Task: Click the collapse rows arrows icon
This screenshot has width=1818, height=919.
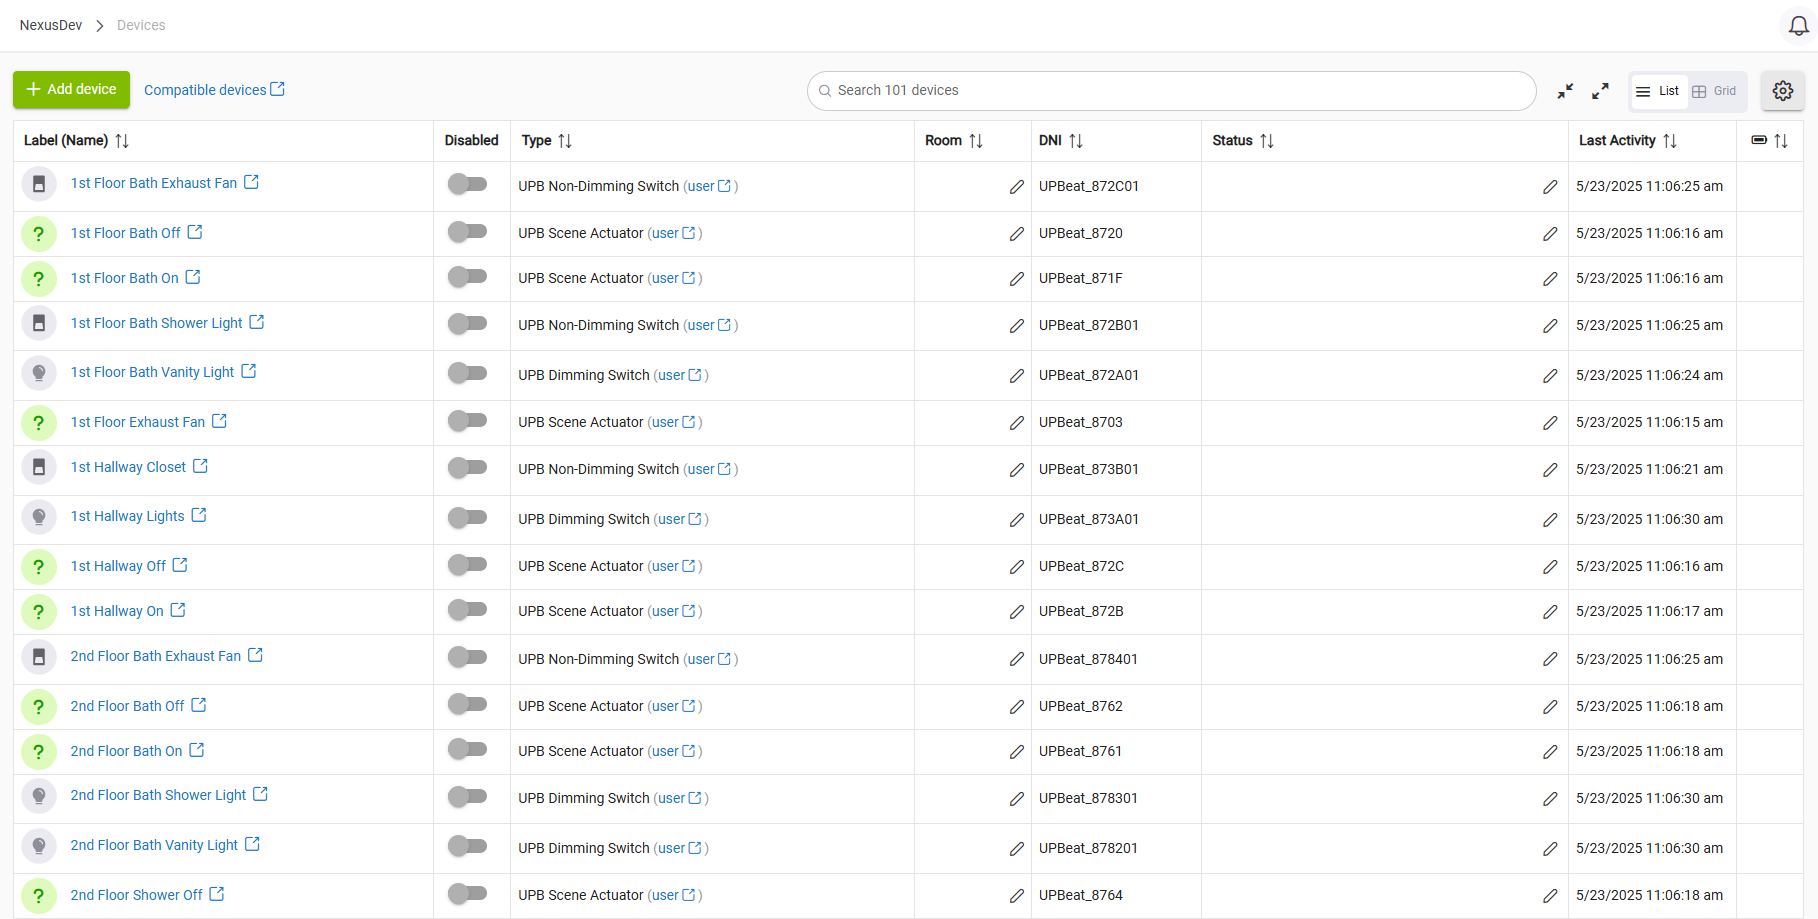Action: tap(1565, 91)
